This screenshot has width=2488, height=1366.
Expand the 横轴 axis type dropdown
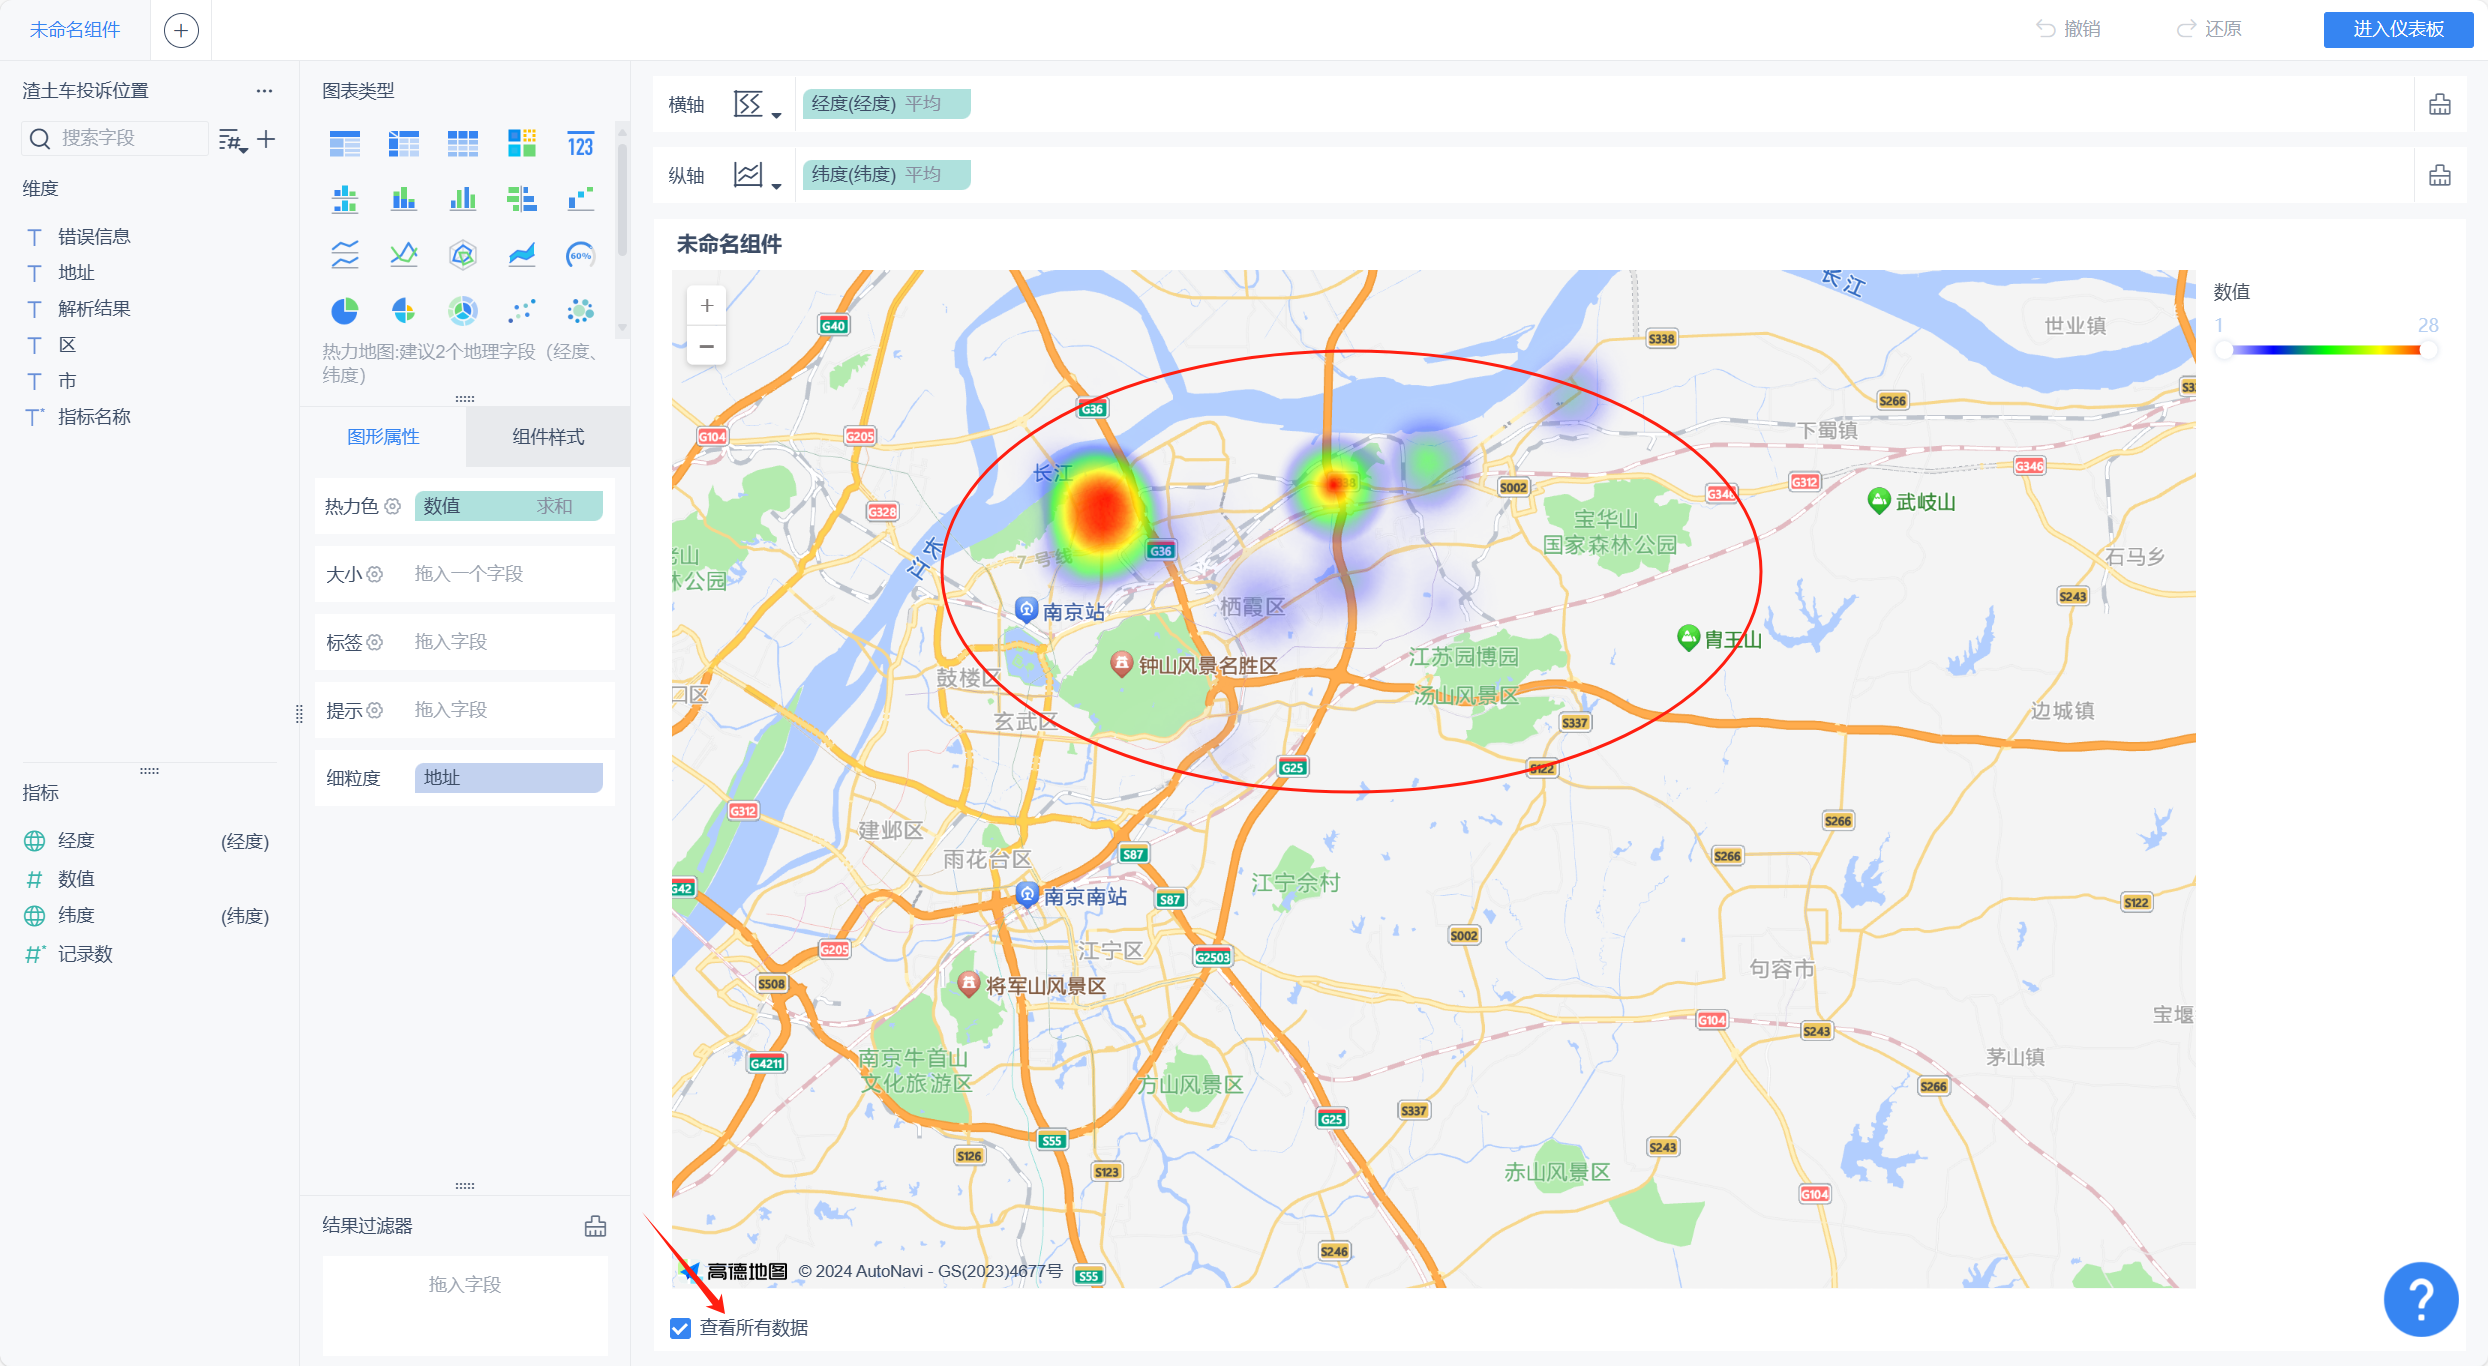click(x=757, y=105)
